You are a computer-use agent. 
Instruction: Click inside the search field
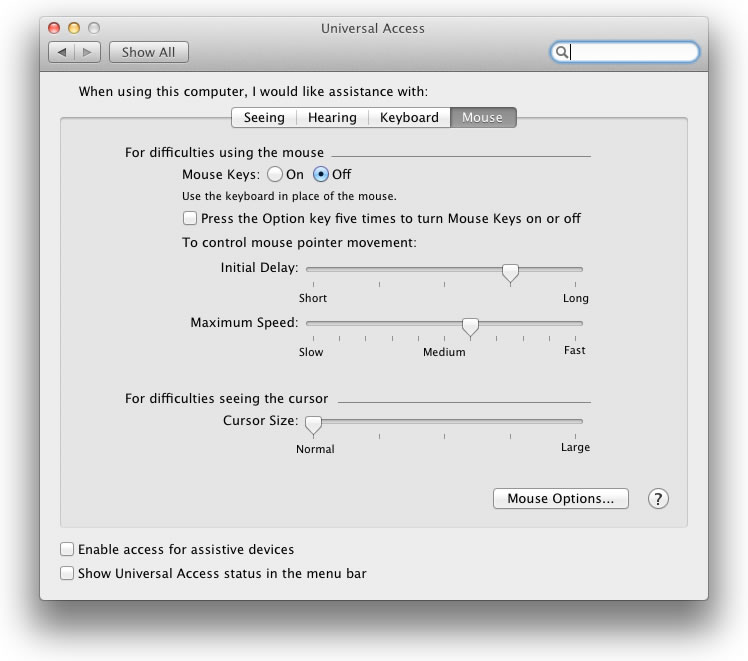click(630, 52)
